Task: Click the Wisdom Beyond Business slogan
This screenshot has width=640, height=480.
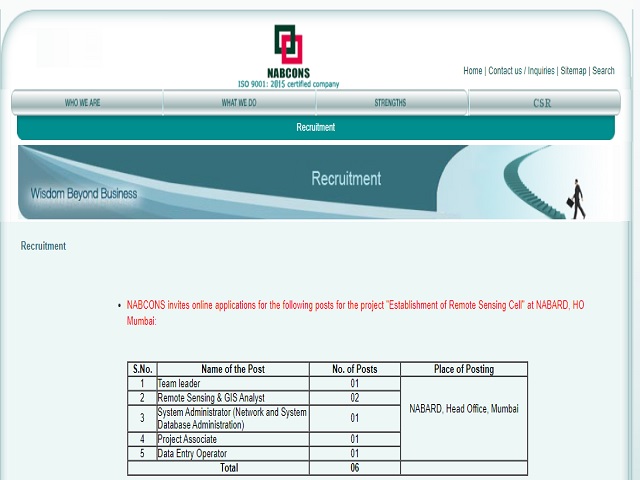Action: (x=83, y=193)
